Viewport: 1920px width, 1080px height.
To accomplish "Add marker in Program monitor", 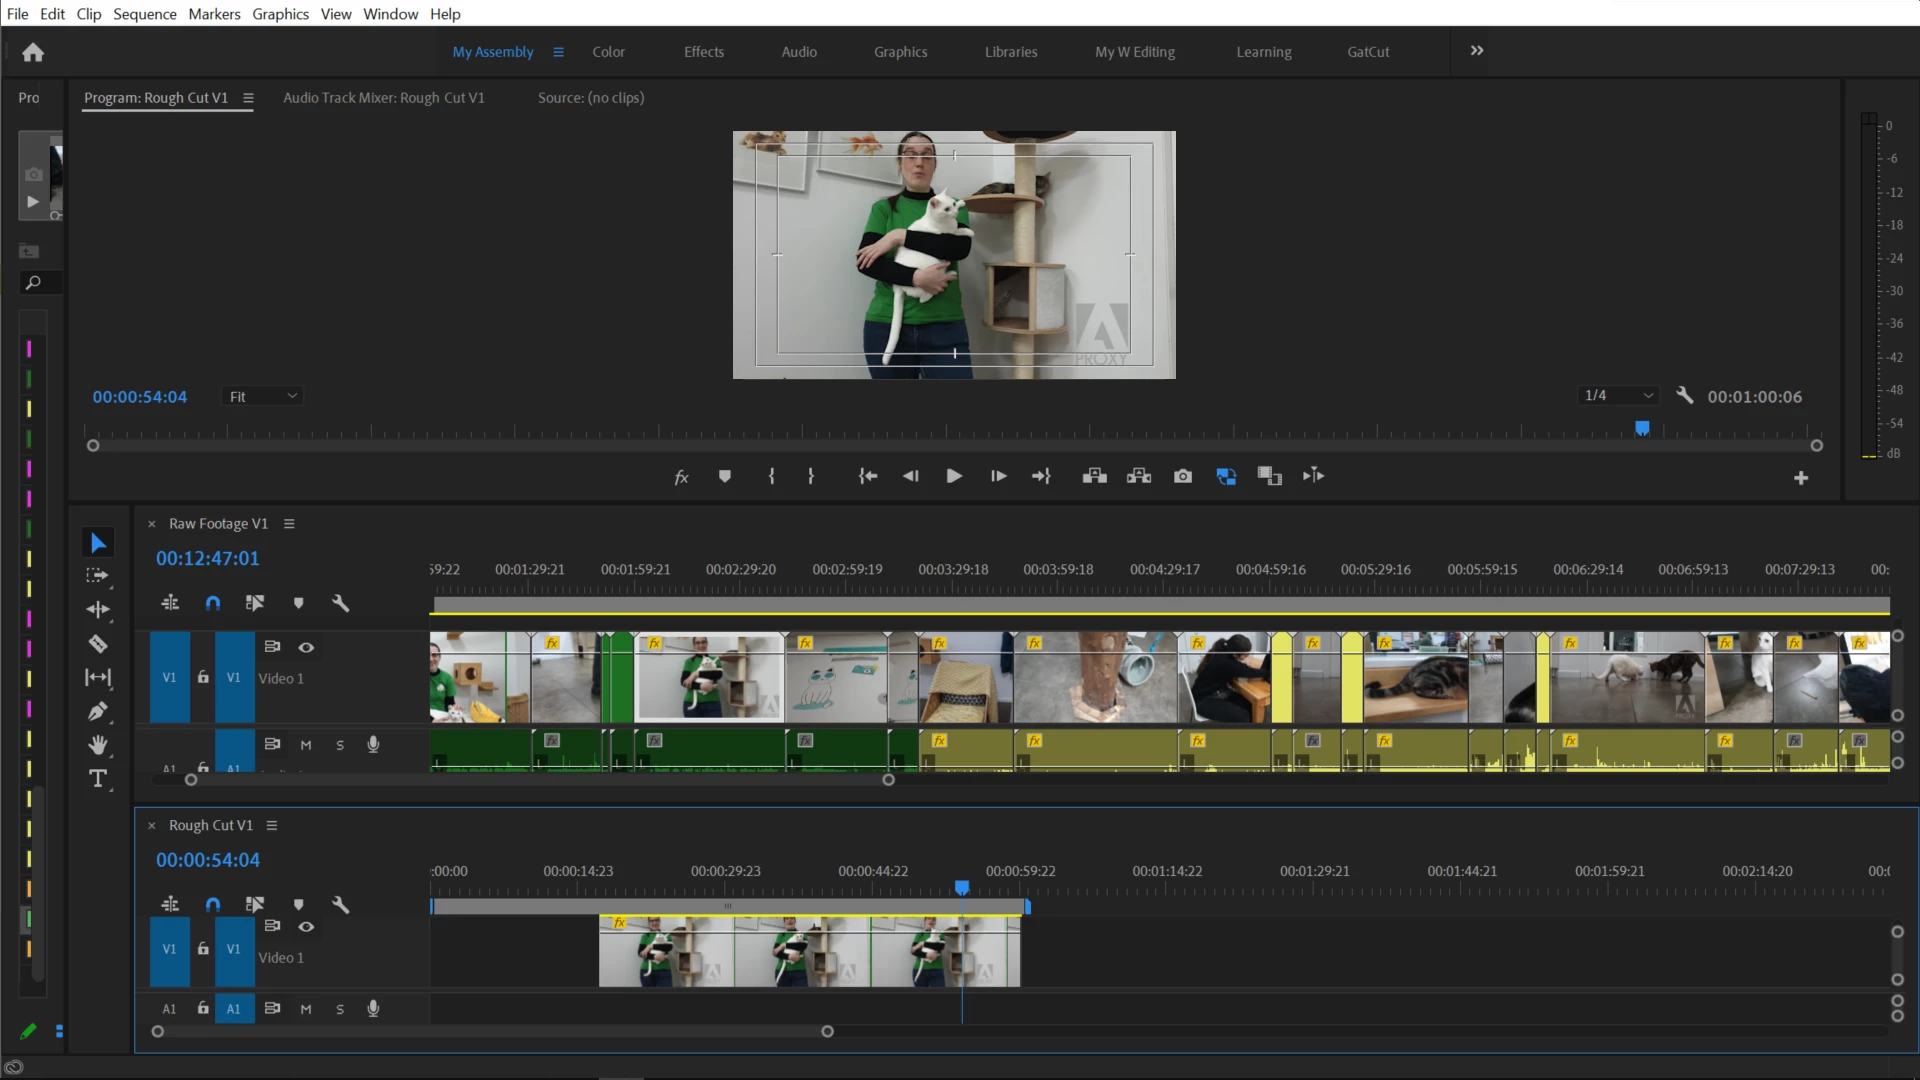I will point(725,476).
